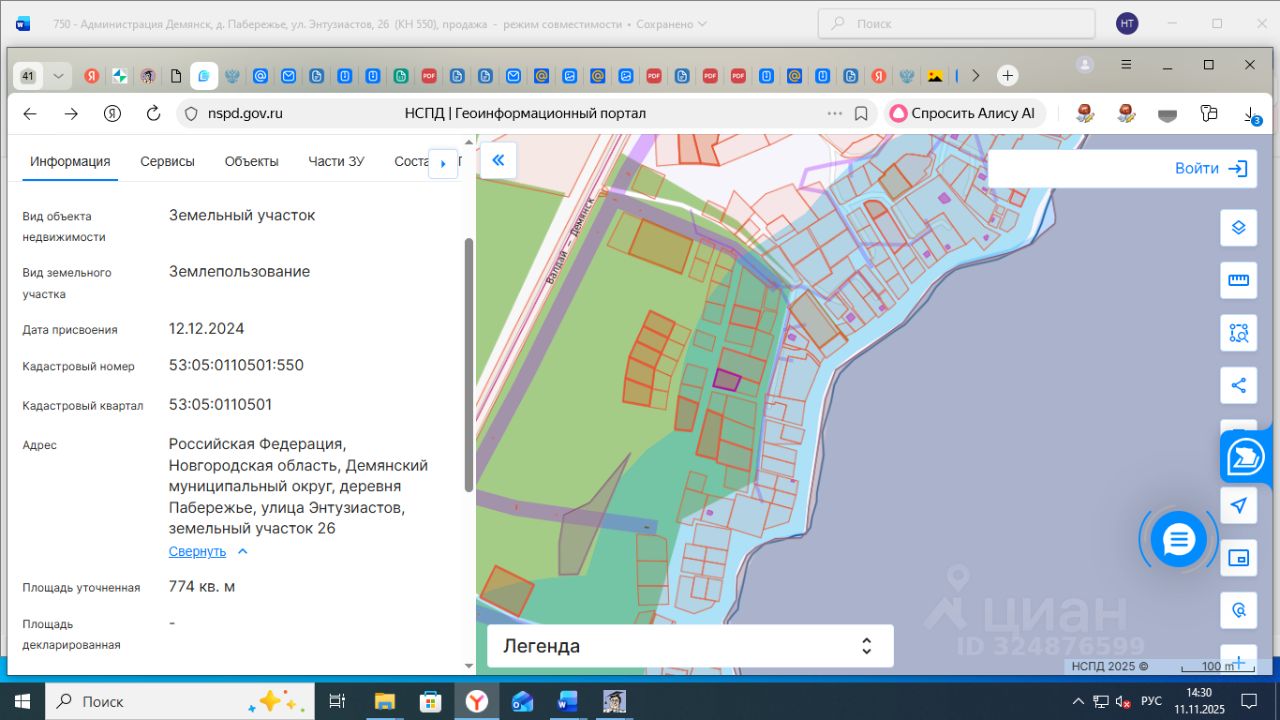
Task: Click the share map icon
Action: tap(1238, 385)
